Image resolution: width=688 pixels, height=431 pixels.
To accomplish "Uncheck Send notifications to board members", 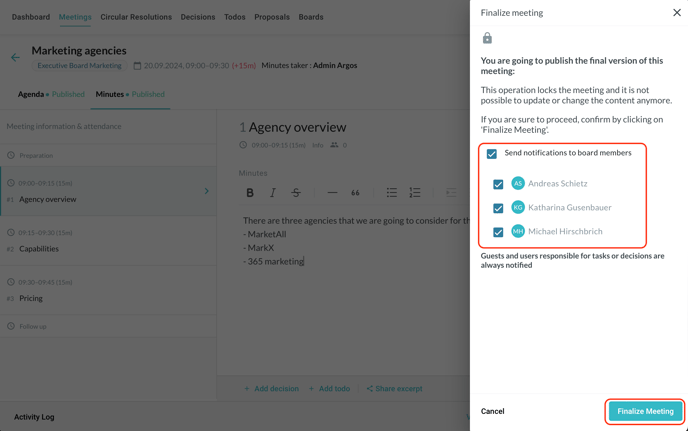I will [x=492, y=154].
